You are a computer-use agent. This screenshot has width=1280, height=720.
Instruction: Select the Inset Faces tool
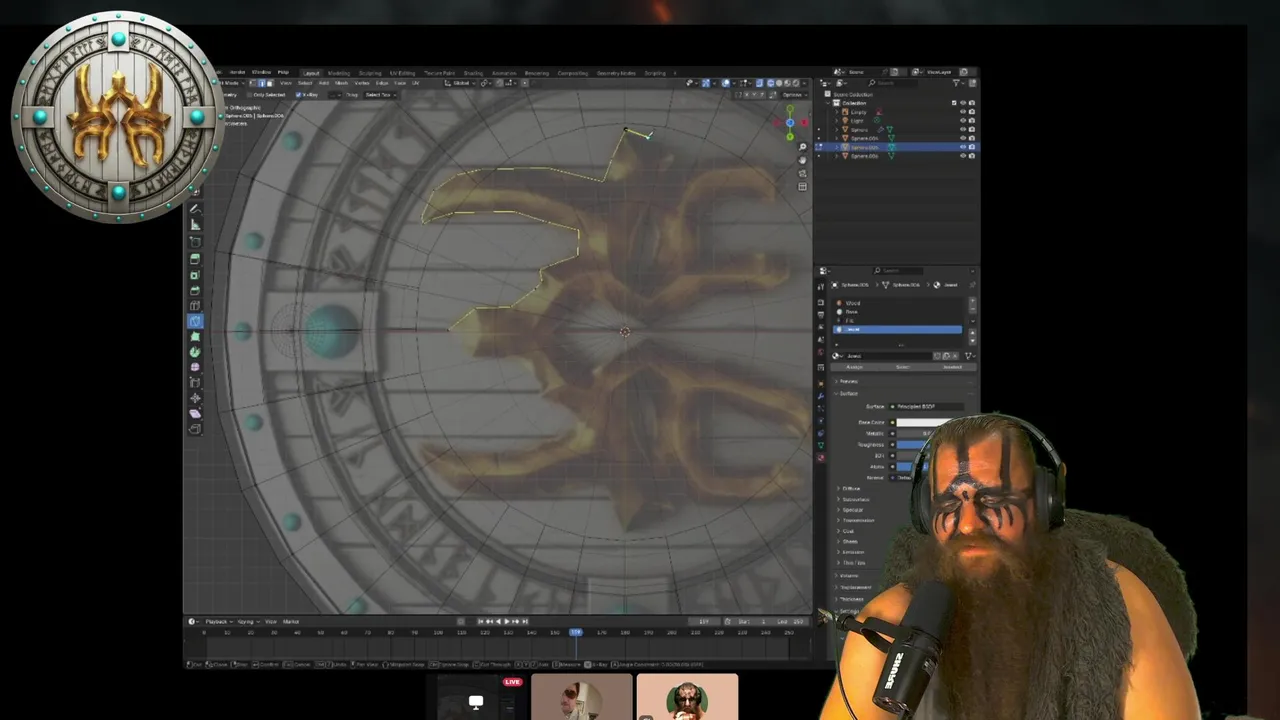pyautogui.click(x=195, y=275)
